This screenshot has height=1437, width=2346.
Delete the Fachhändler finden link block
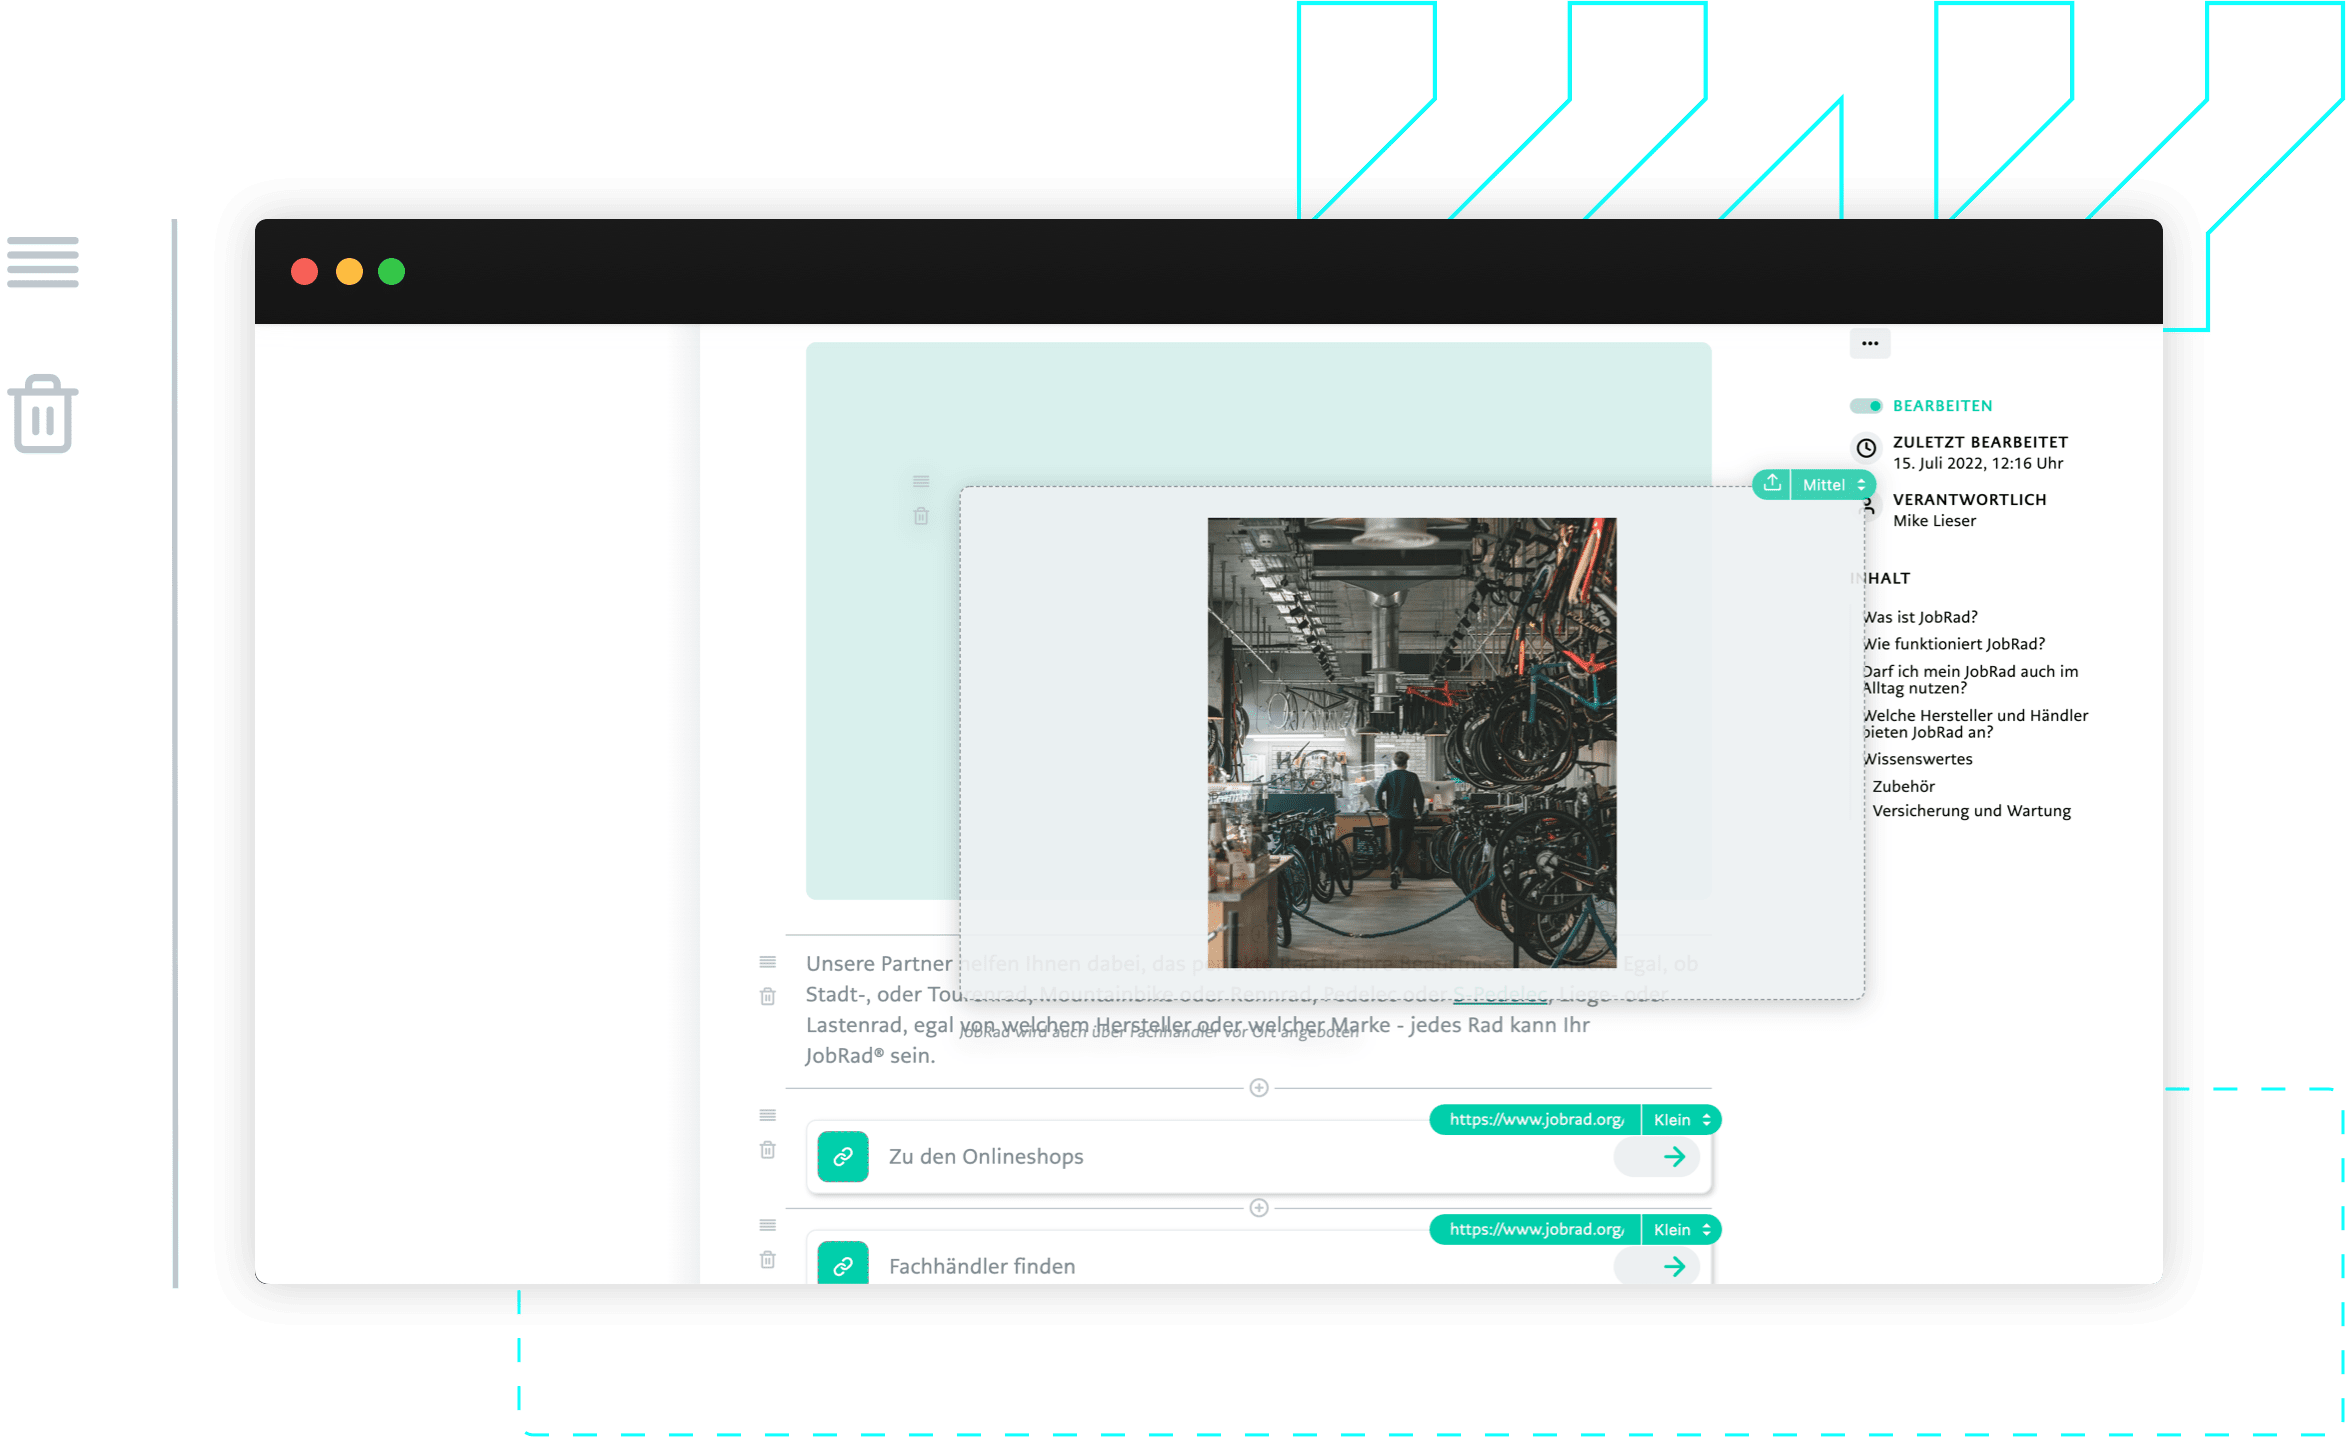[767, 1260]
